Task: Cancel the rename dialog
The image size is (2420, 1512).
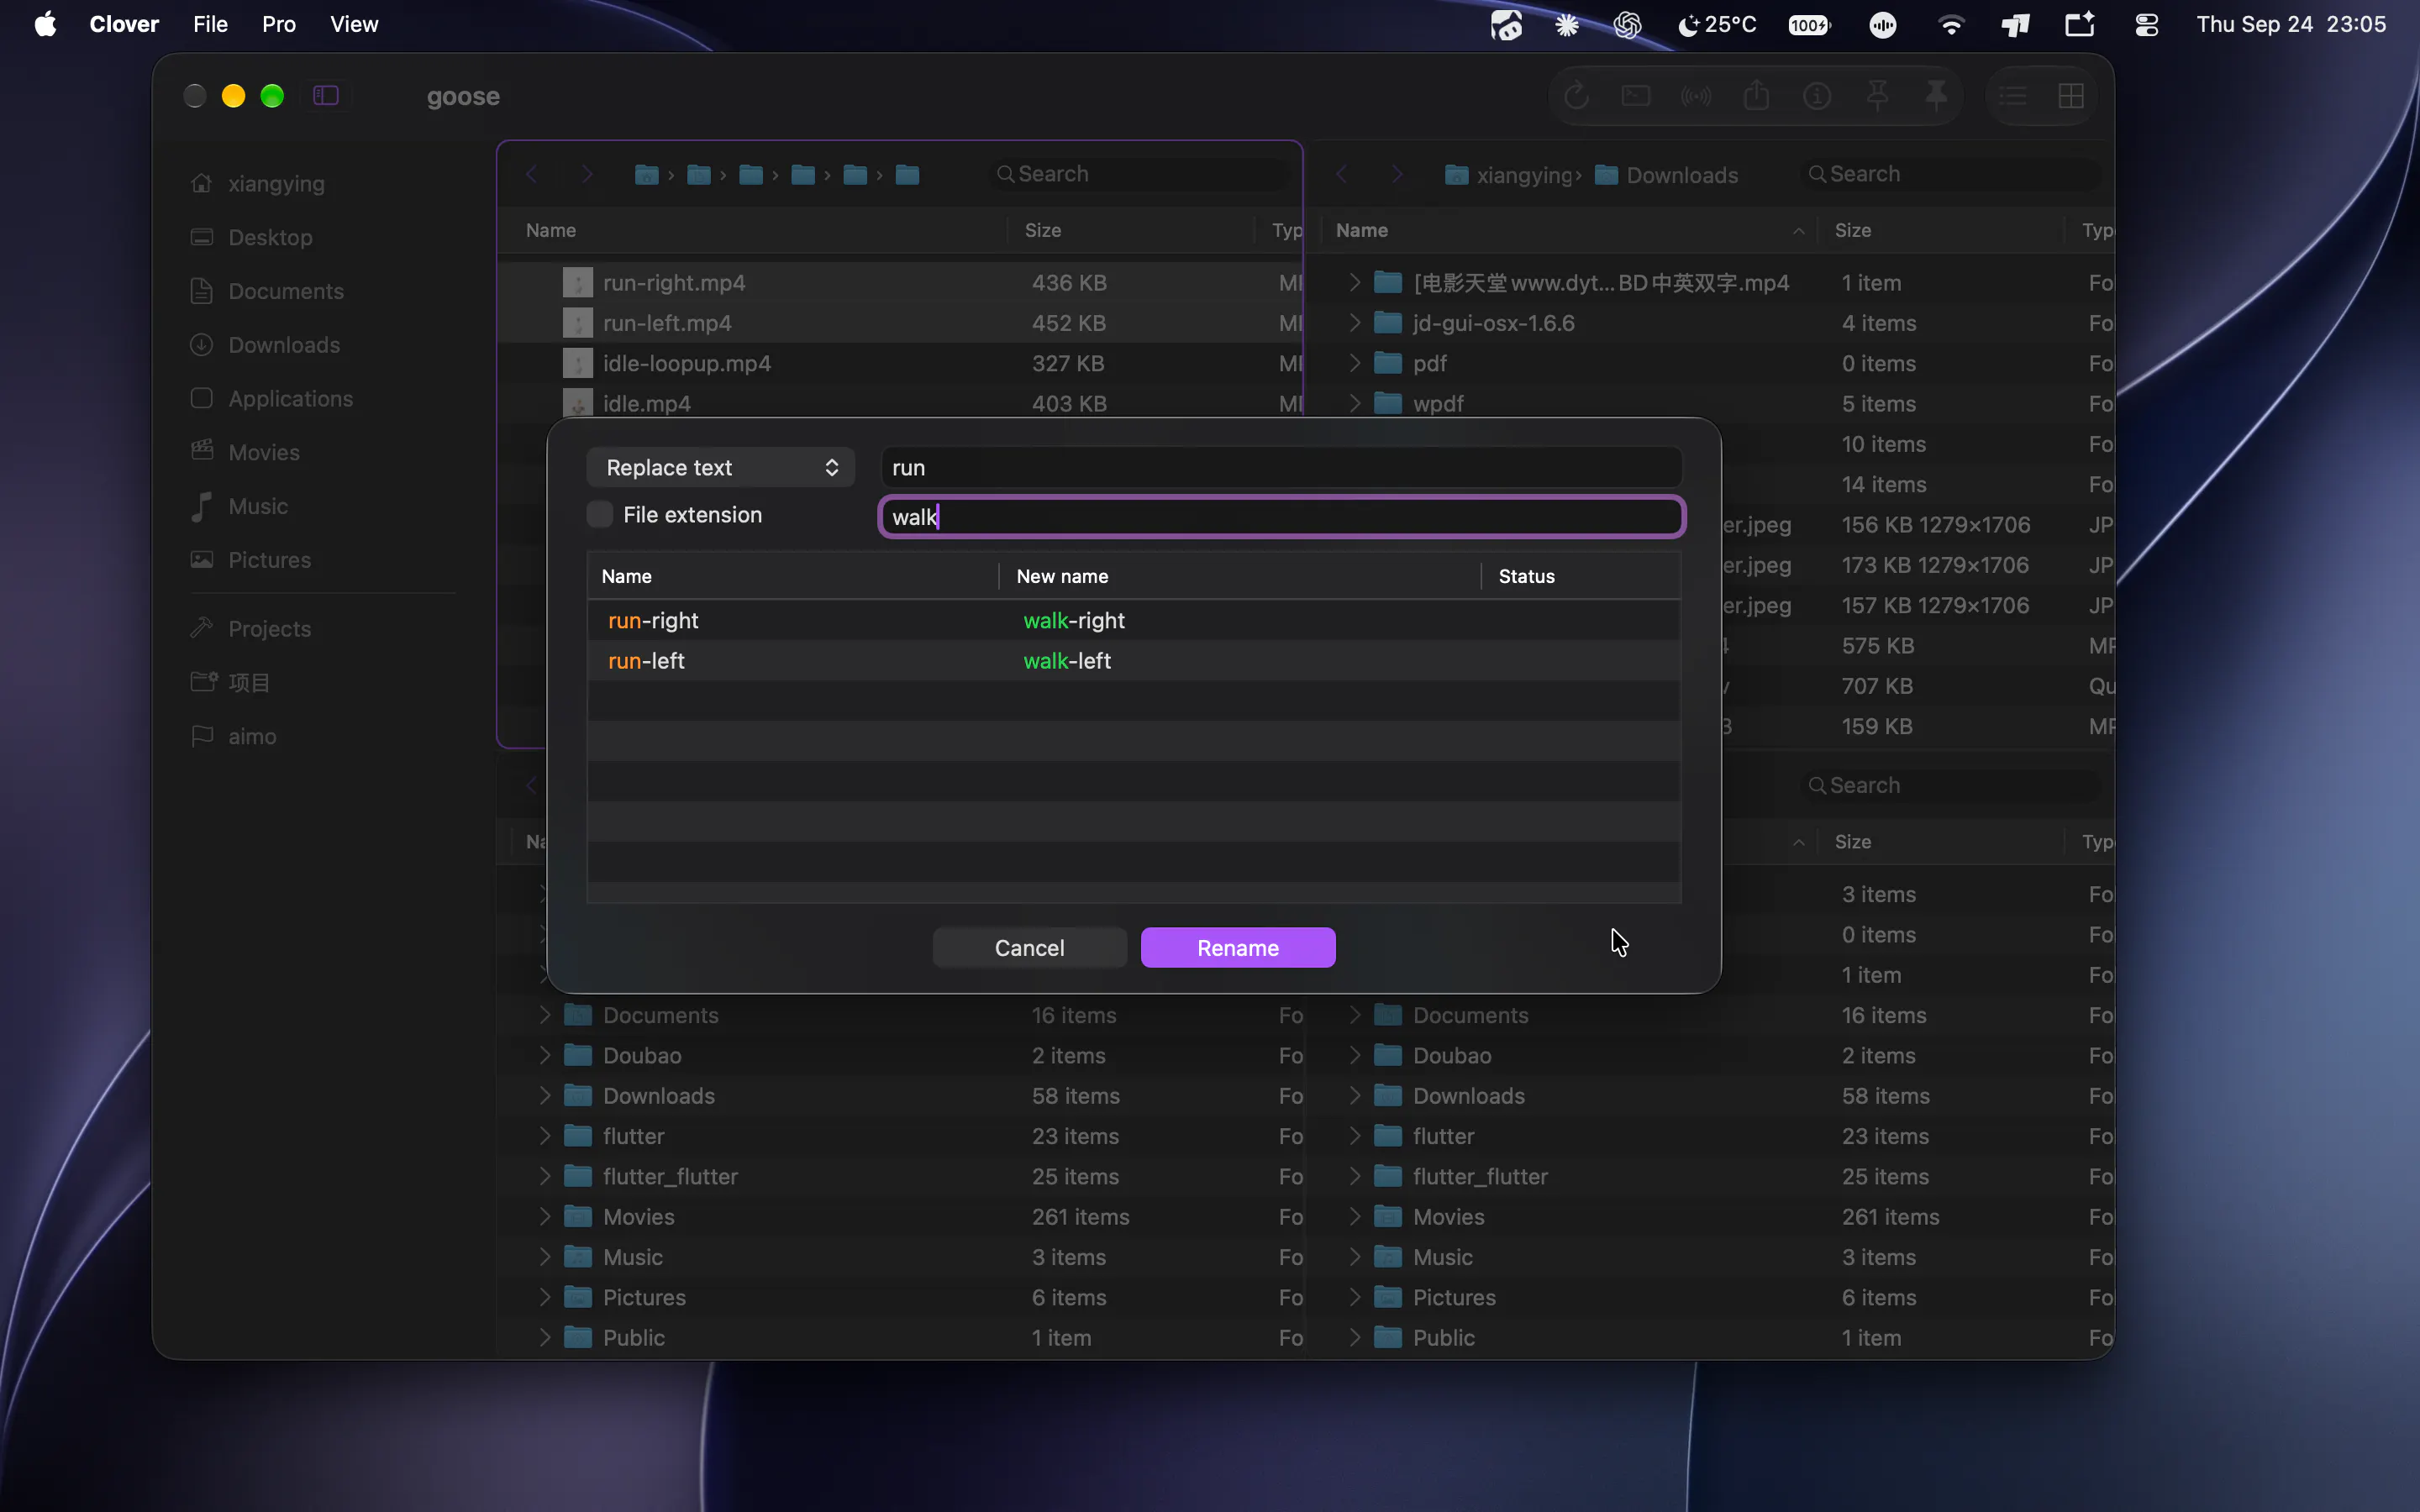Action: tap(1029, 948)
